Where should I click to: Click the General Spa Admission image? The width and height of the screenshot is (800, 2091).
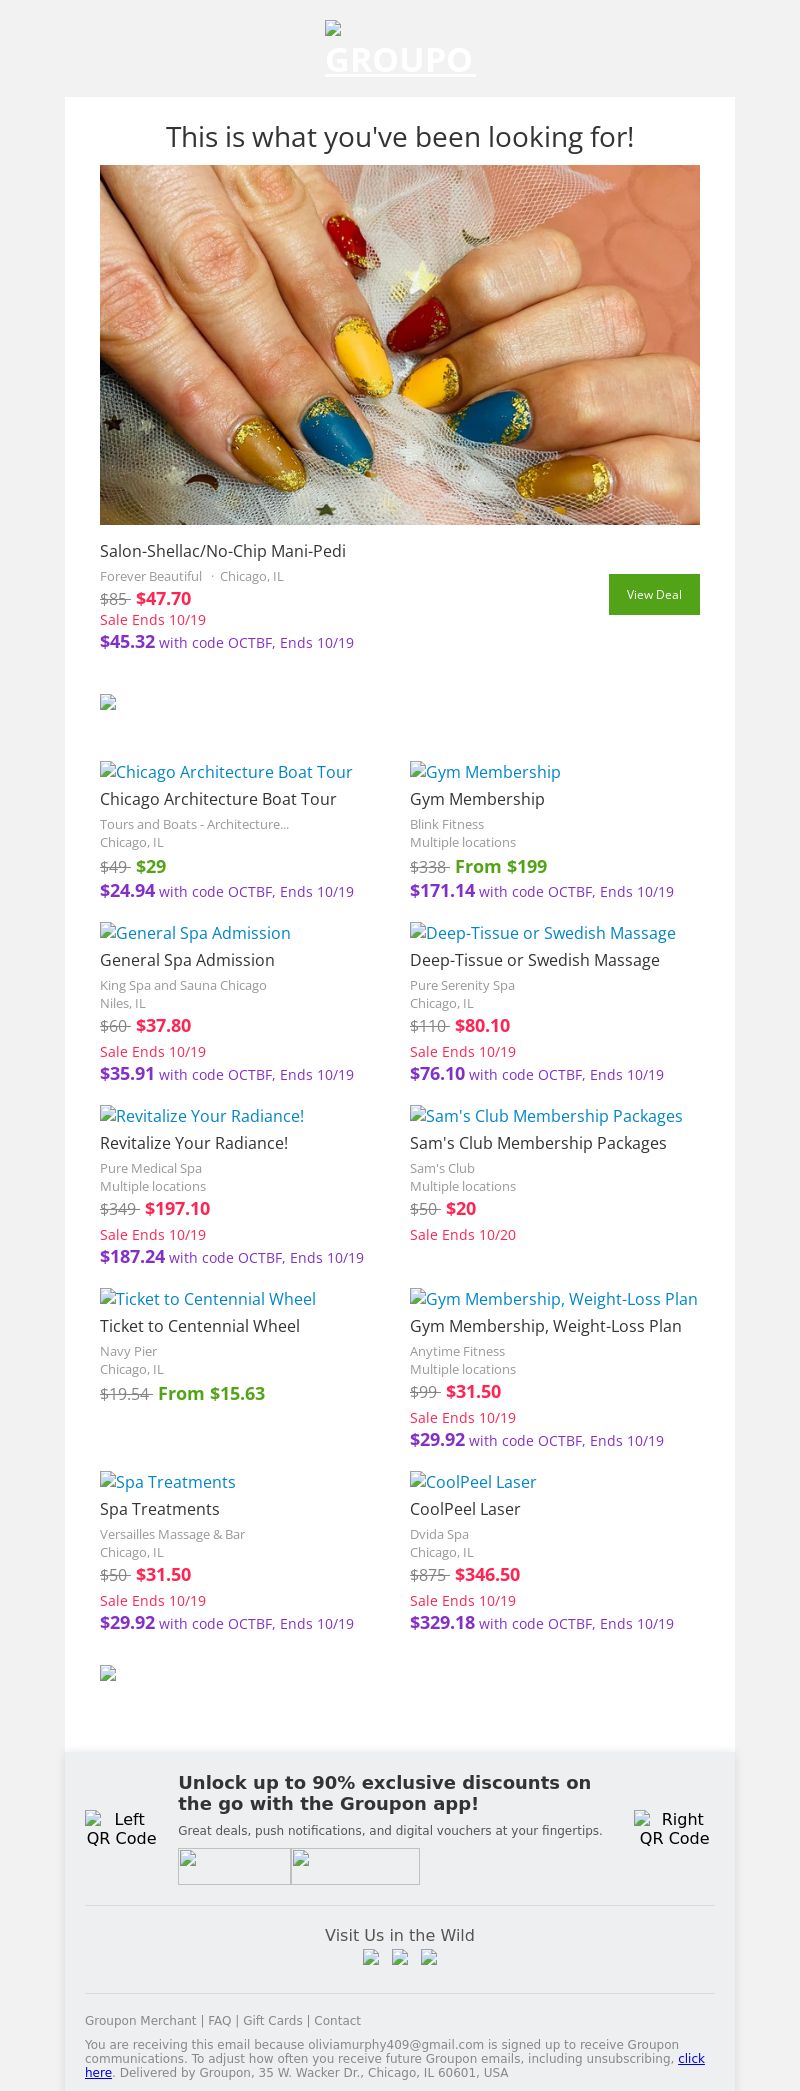tap(195, 933)
